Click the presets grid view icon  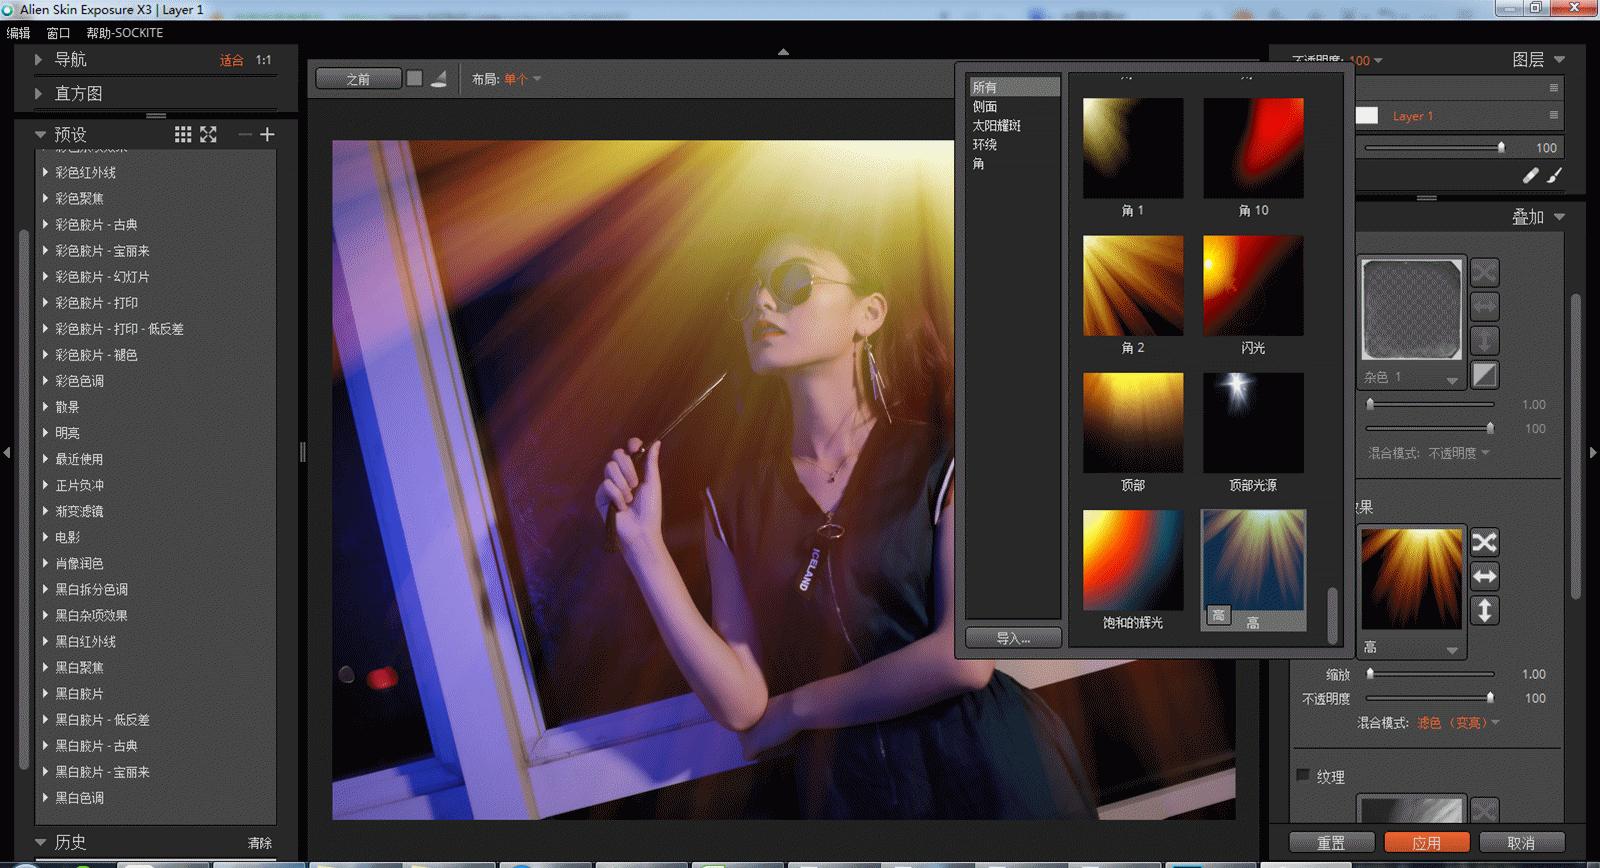tap(183, 134)
